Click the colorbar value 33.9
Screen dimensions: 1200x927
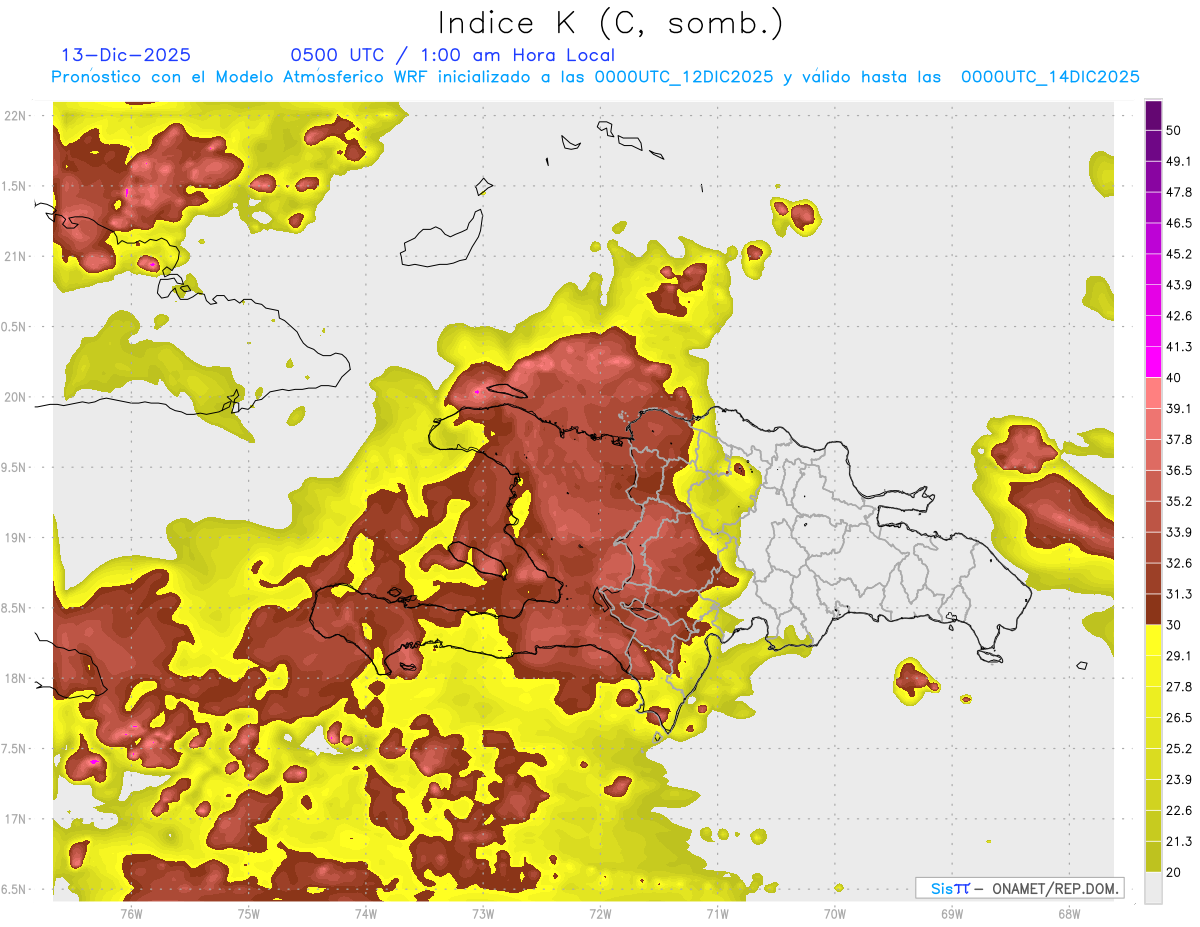coord(1179,532)
